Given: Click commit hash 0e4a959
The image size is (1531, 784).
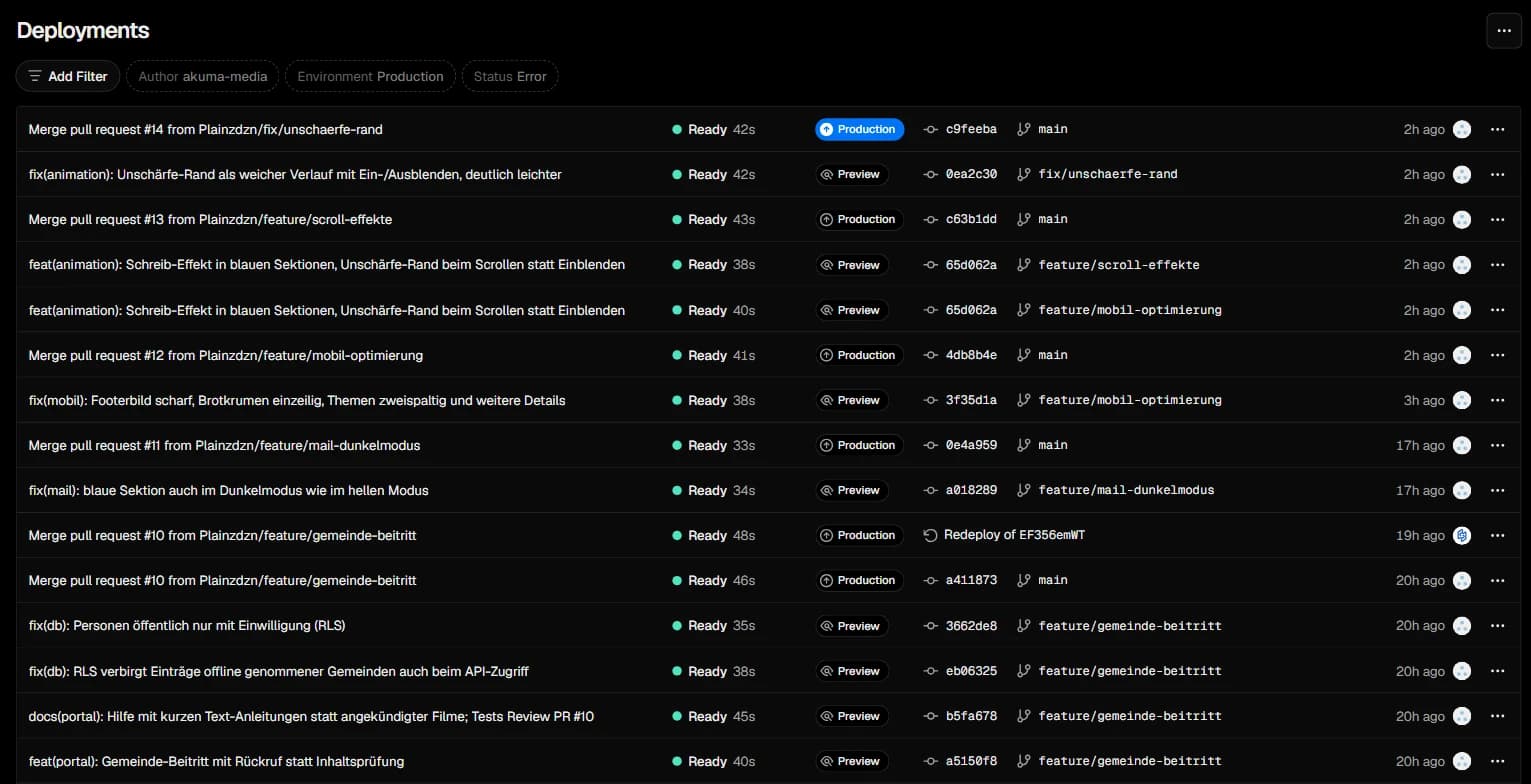Looking at the screenshot, I should pos(971,445).
